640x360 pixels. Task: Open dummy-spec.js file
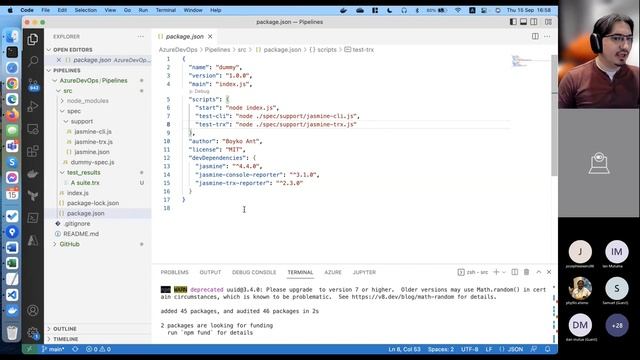pyautogui.click(x=92, y=162)
